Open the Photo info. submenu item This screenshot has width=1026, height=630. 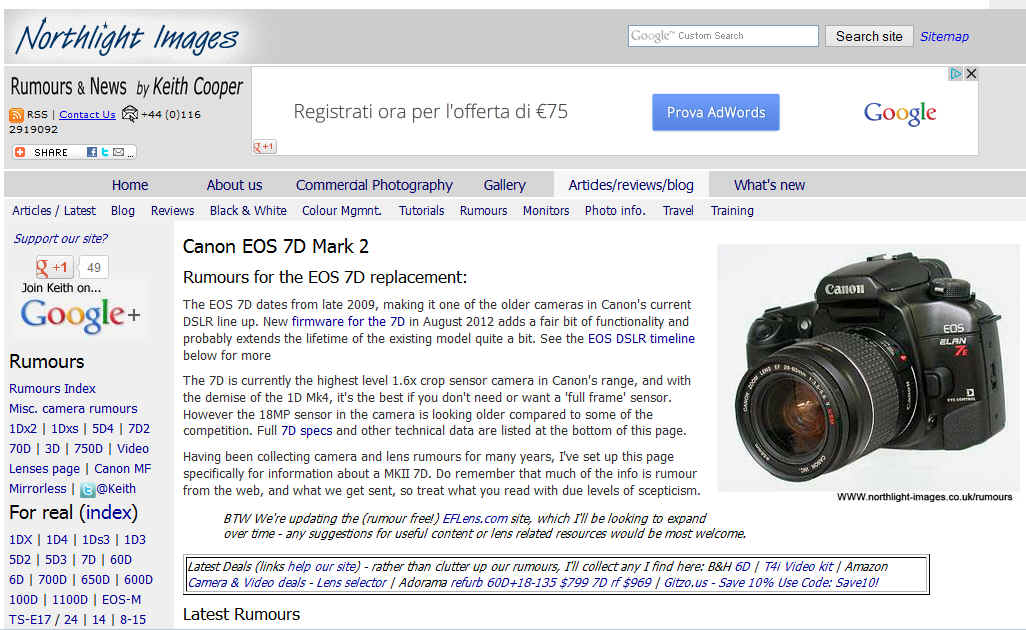coord(615,211)
